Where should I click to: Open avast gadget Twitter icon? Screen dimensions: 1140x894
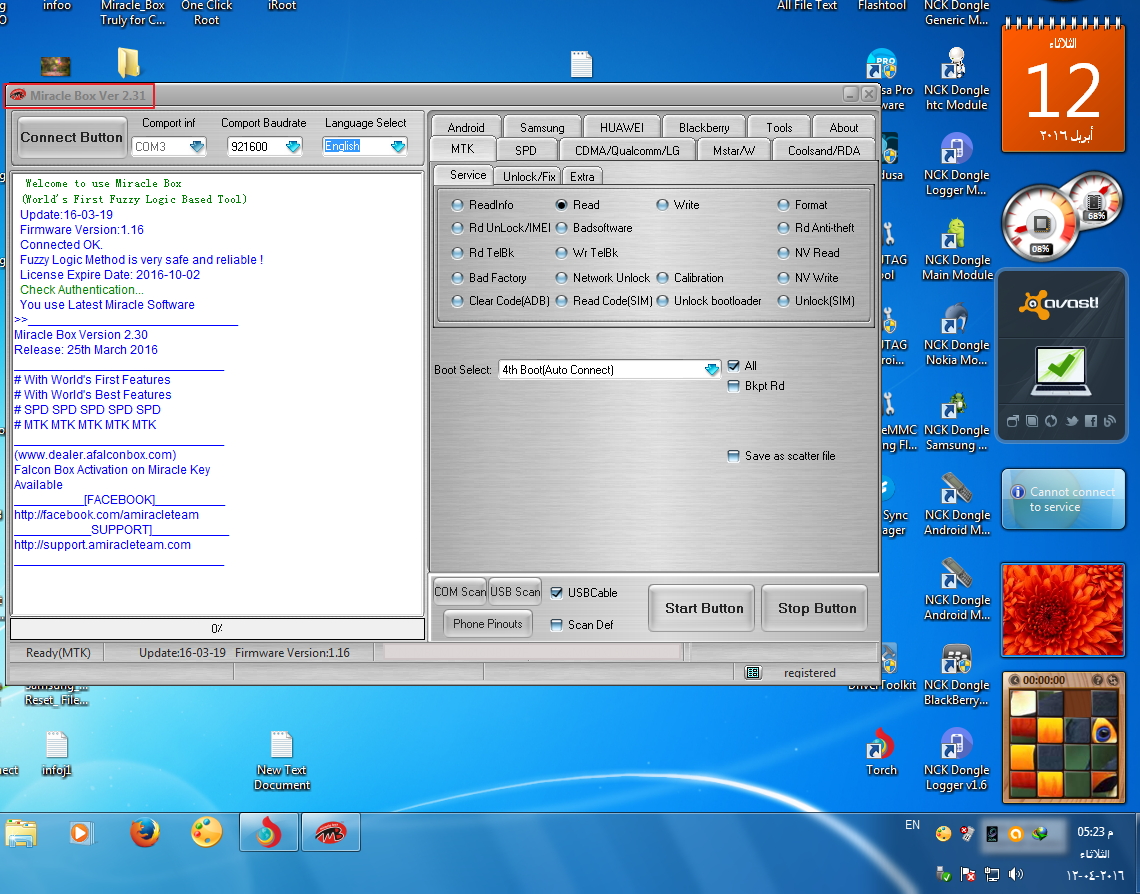(1071, 421)
